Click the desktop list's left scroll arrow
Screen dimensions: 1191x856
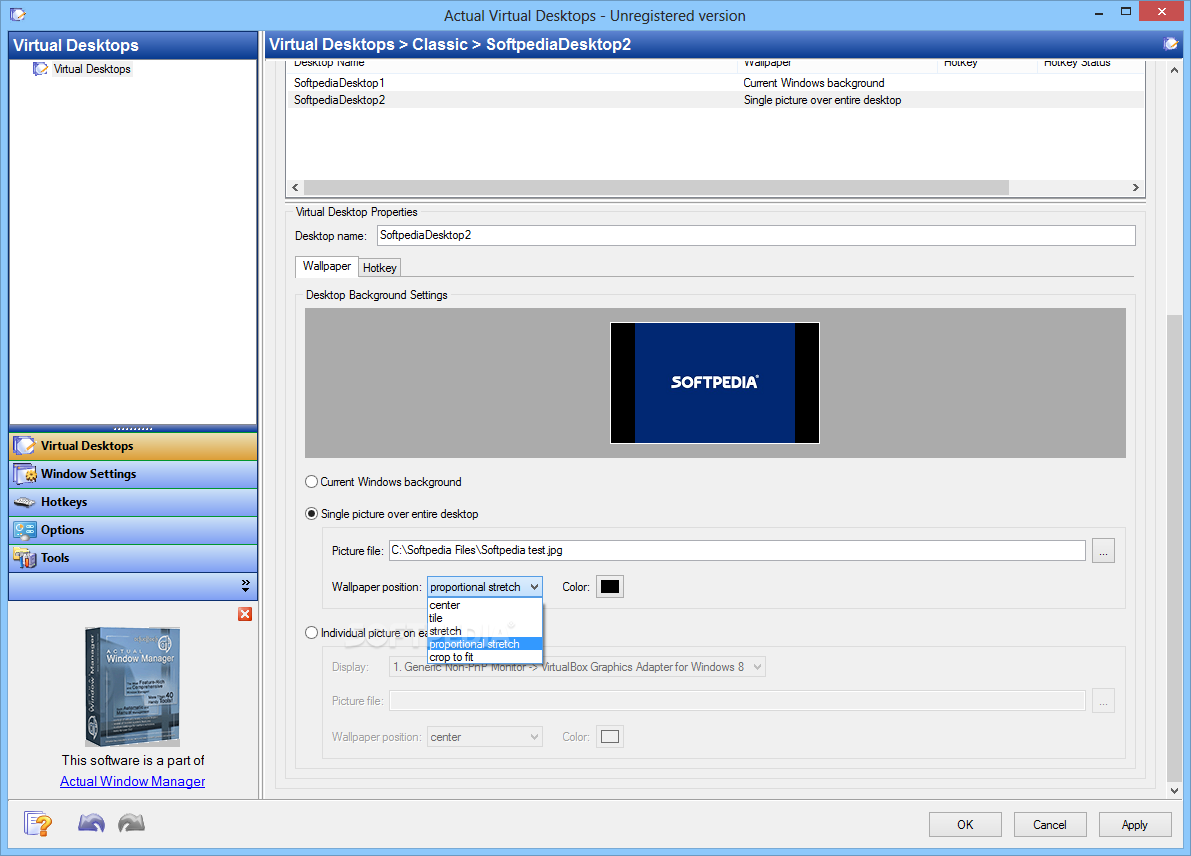(295, 188)
